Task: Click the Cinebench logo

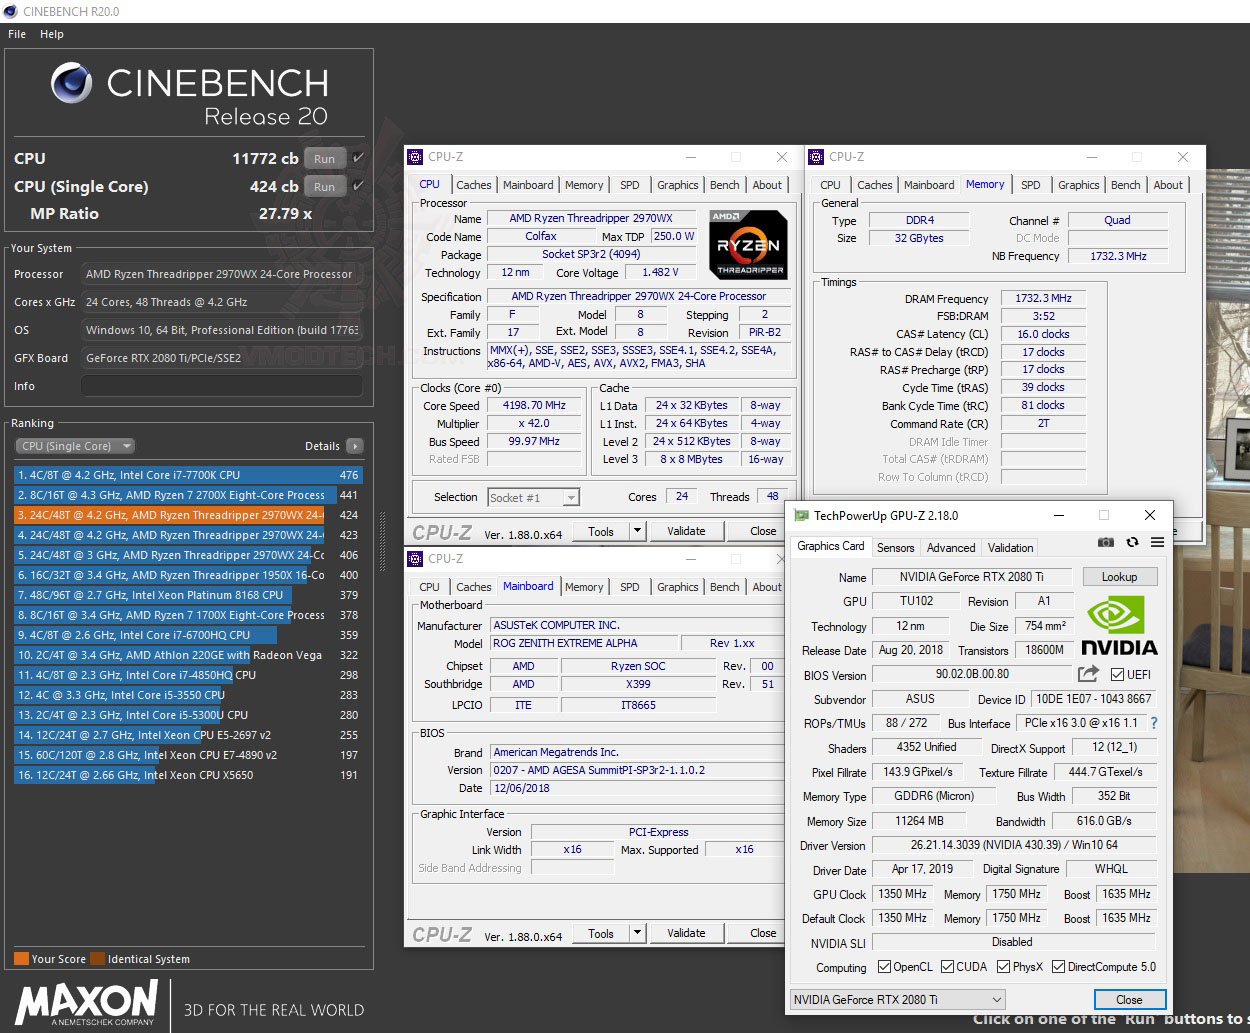Action: click(70, 83)
